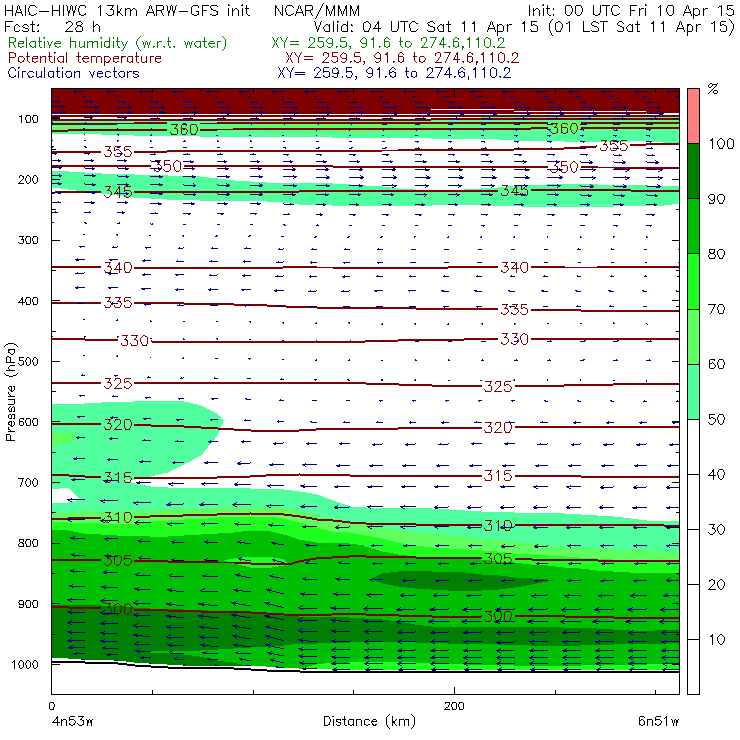Viewport: 740px width, 740px height.
Task: Click the pressure axis '400' label
Action: click(x=28, y=301)
